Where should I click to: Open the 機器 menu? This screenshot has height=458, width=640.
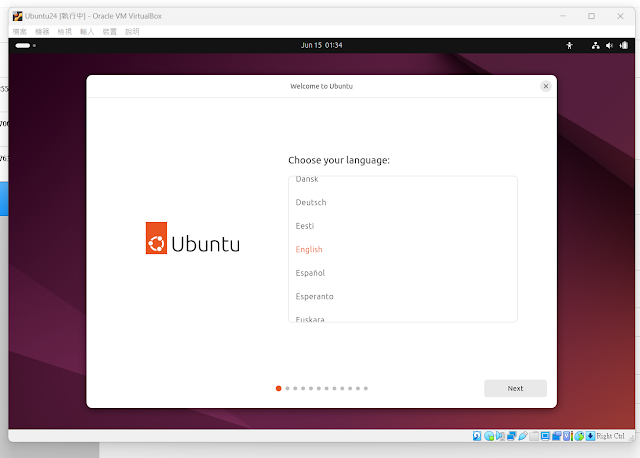coord(42,31)
